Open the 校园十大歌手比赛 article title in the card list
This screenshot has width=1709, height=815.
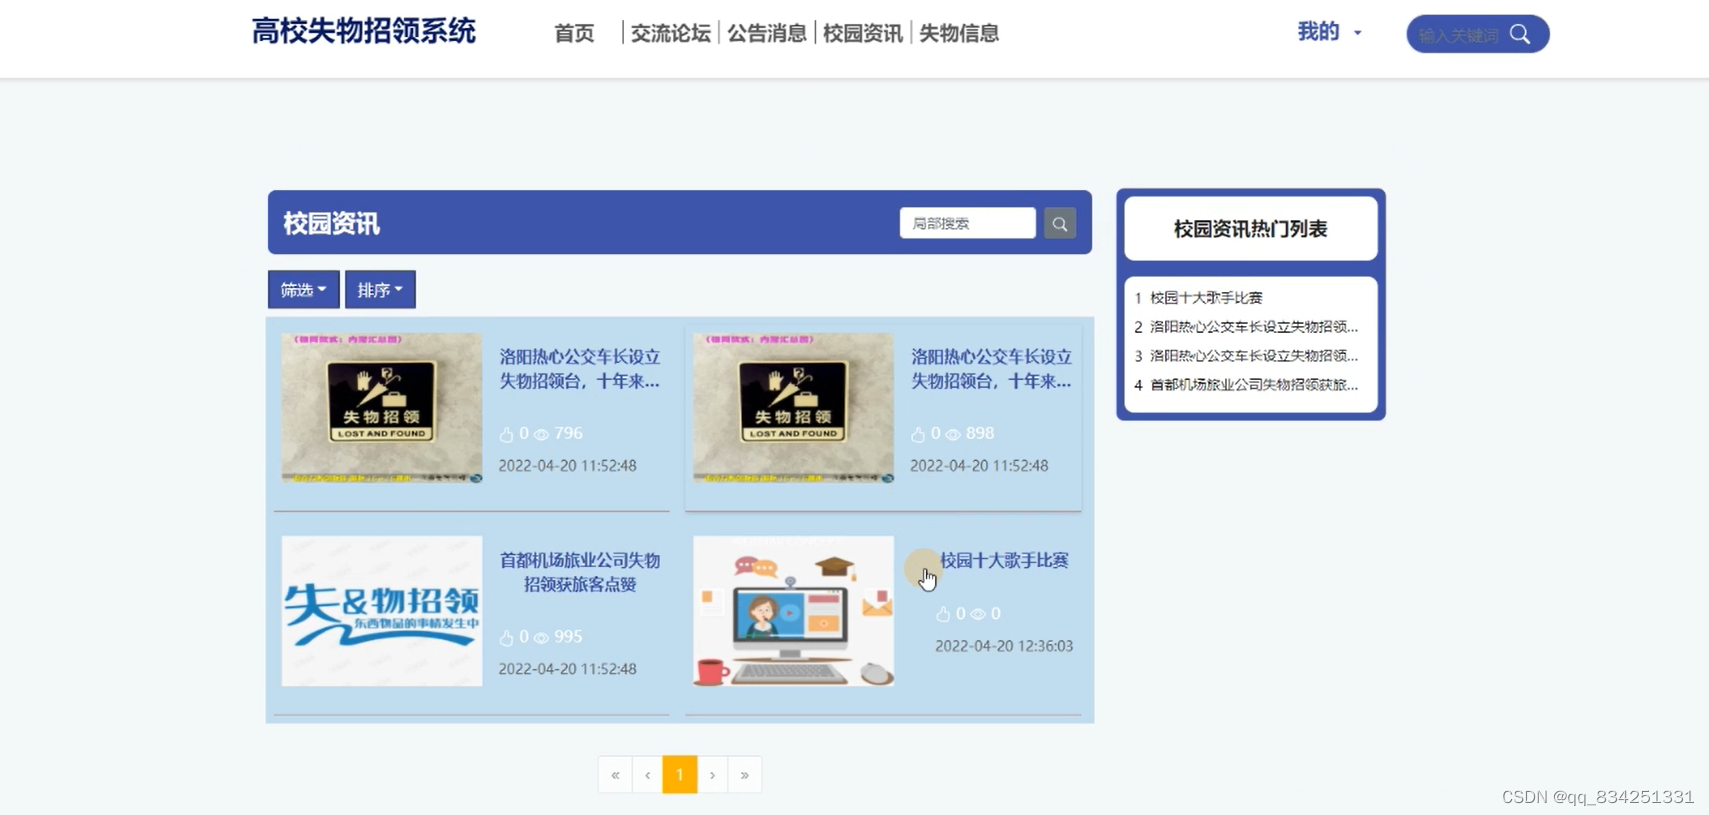(x=1004, y=560)
